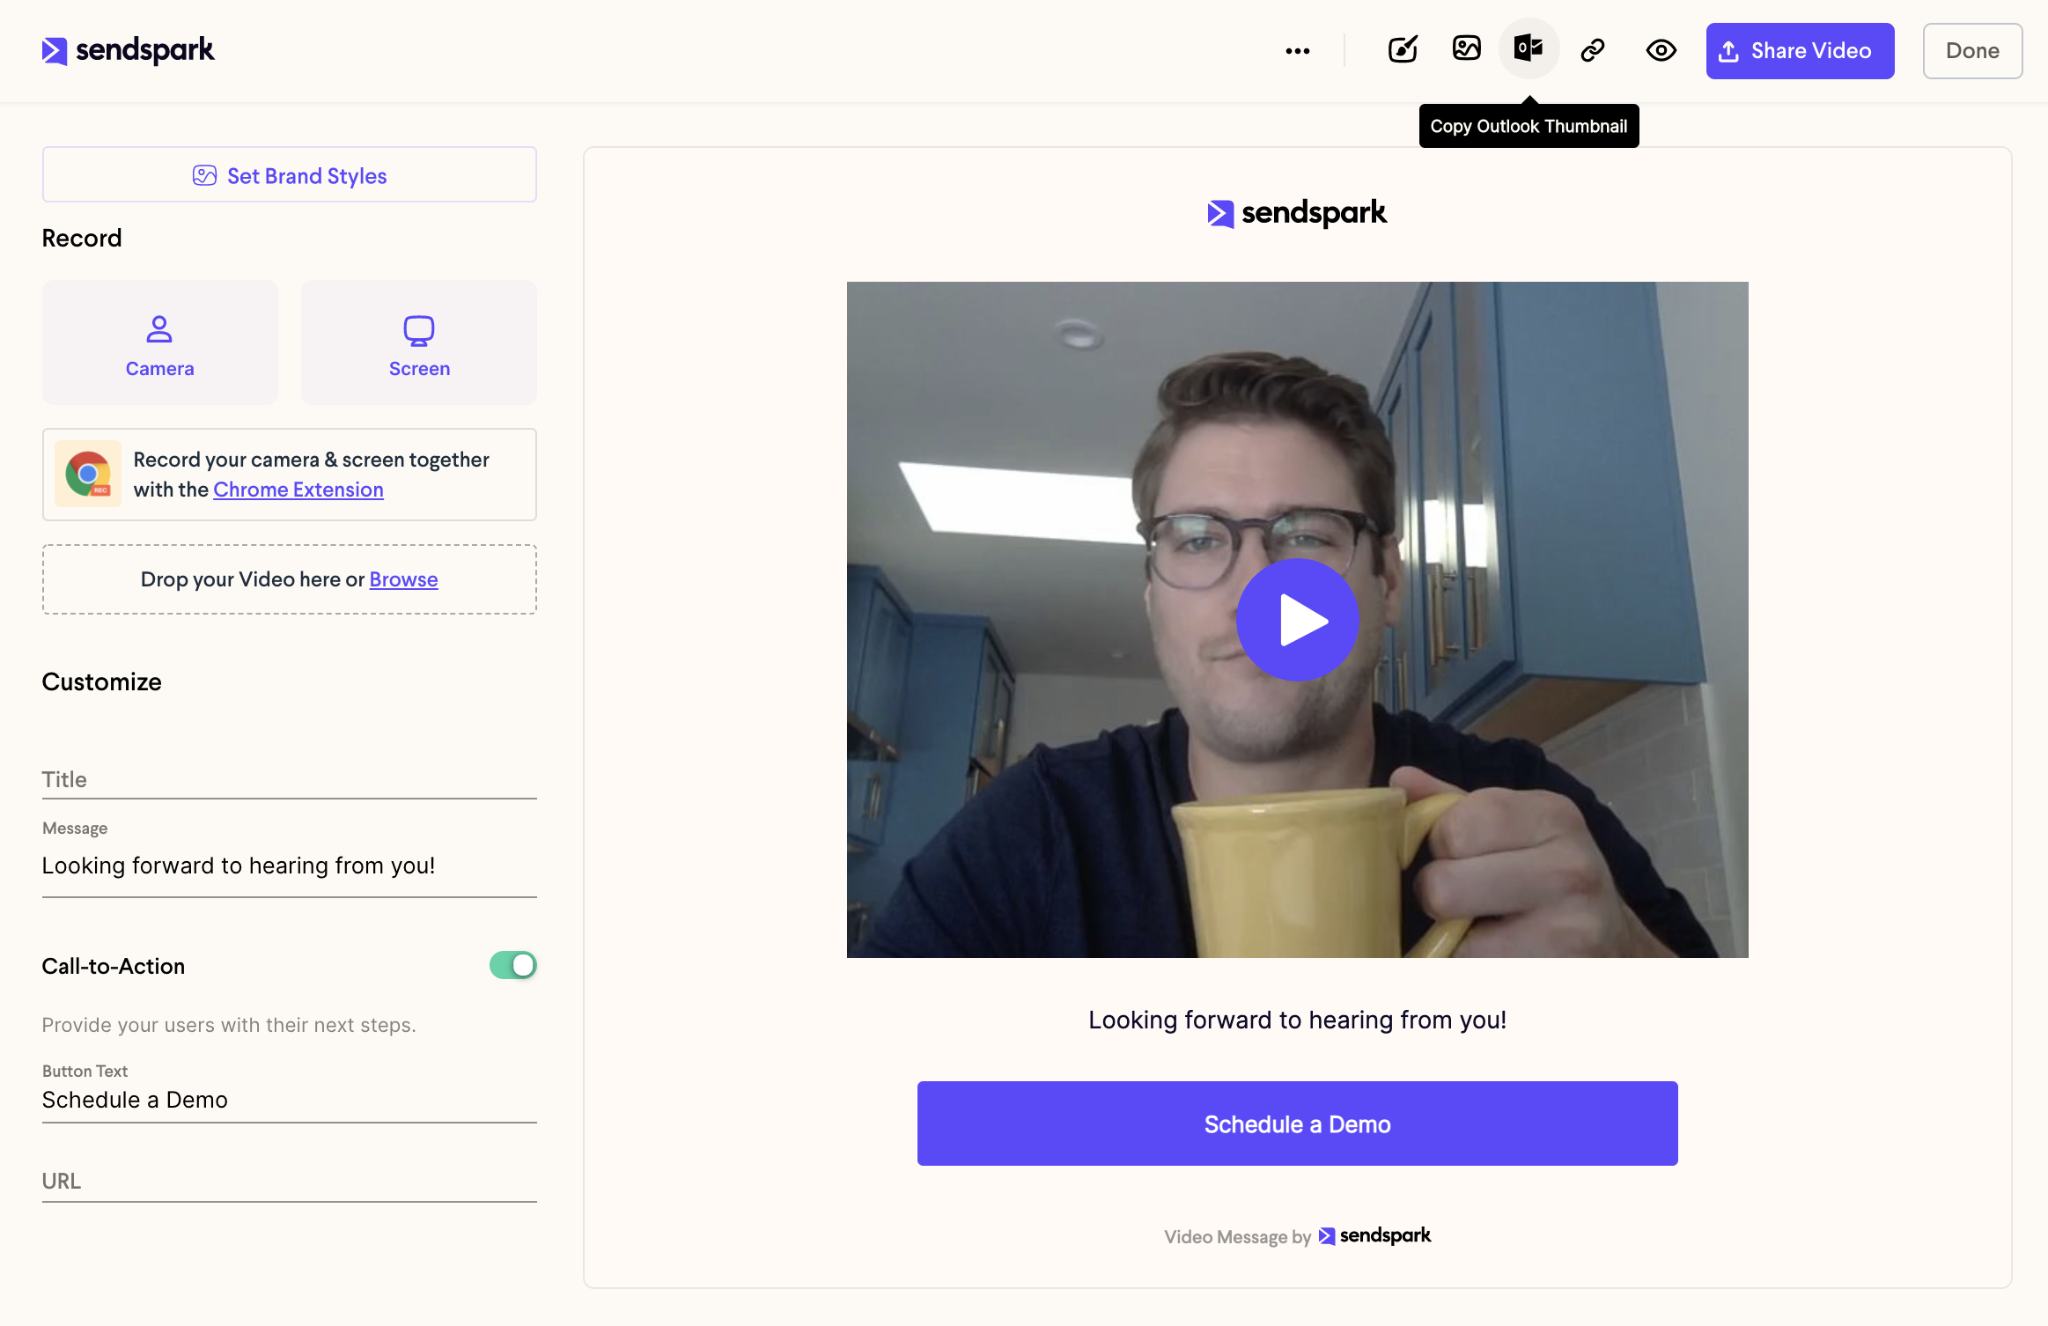Open Set Brand Styles
The width and height of the screenshot is (2048, 1326).
(x=289, y=175)
